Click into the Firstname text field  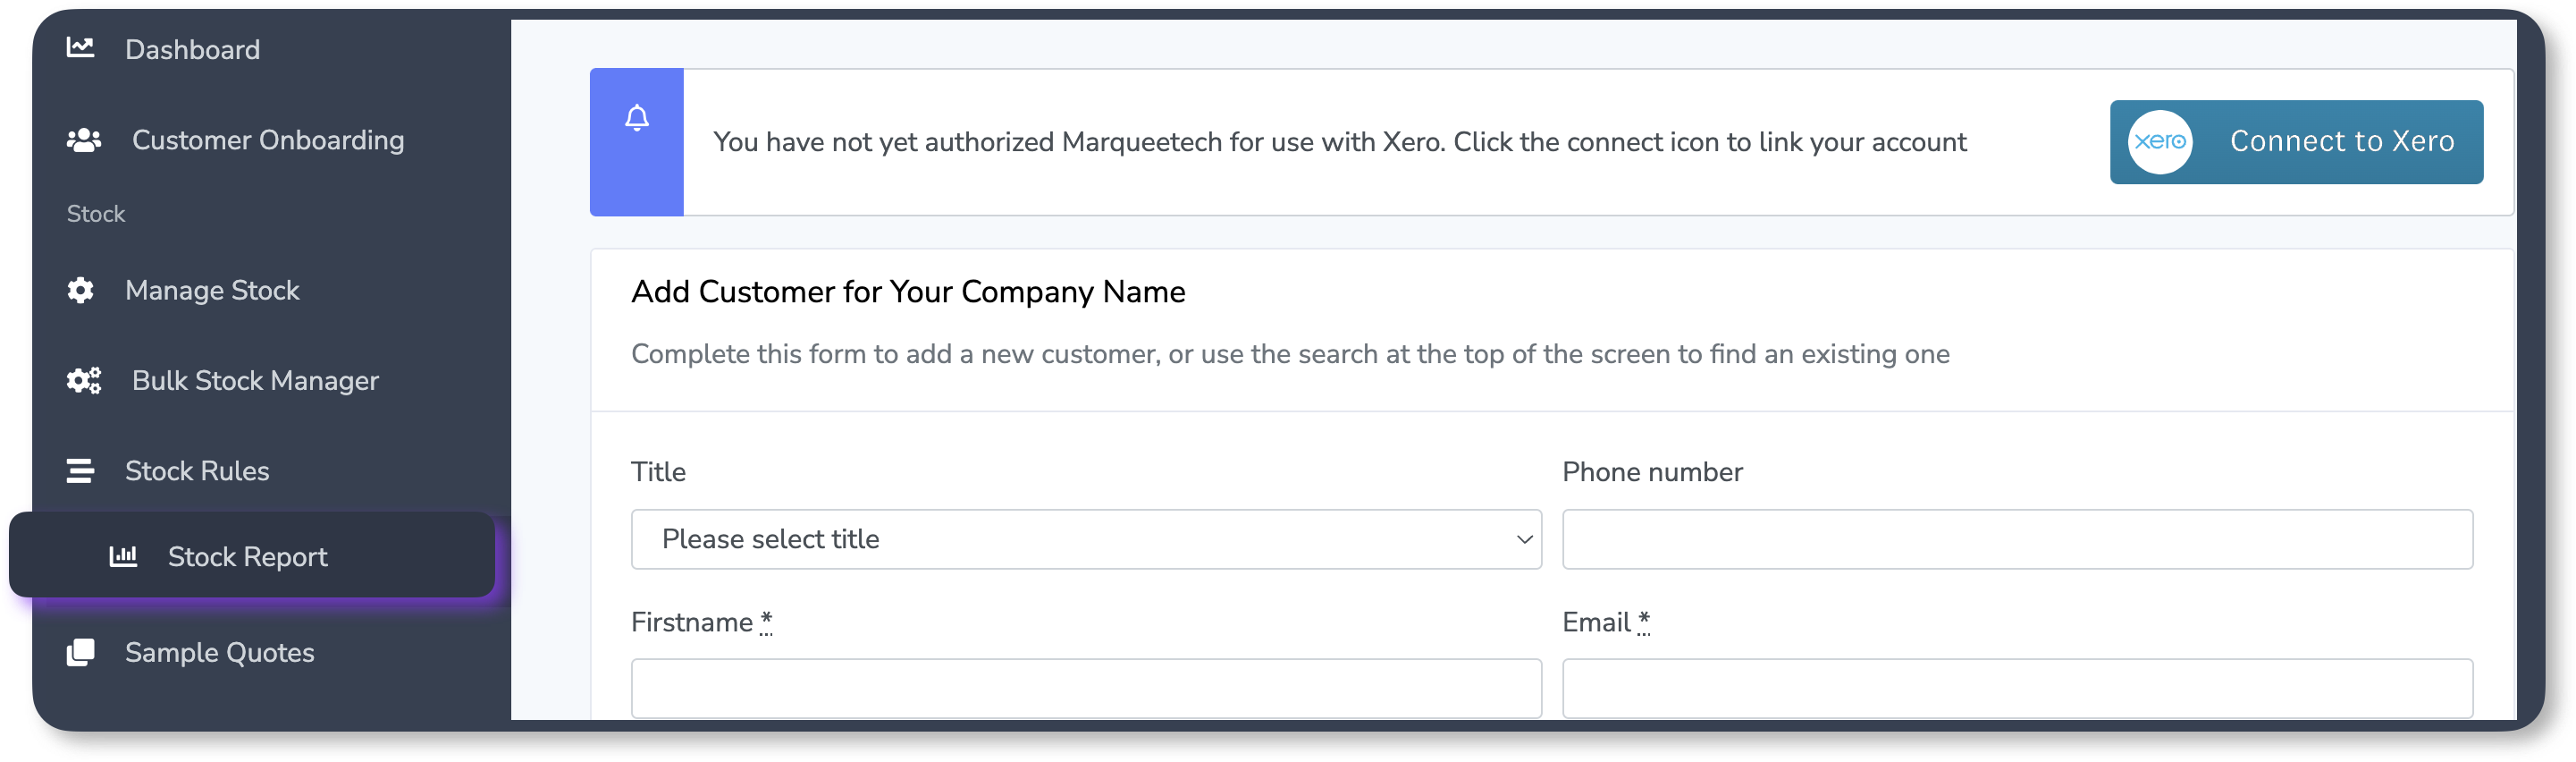click(x=1086, y=687)
